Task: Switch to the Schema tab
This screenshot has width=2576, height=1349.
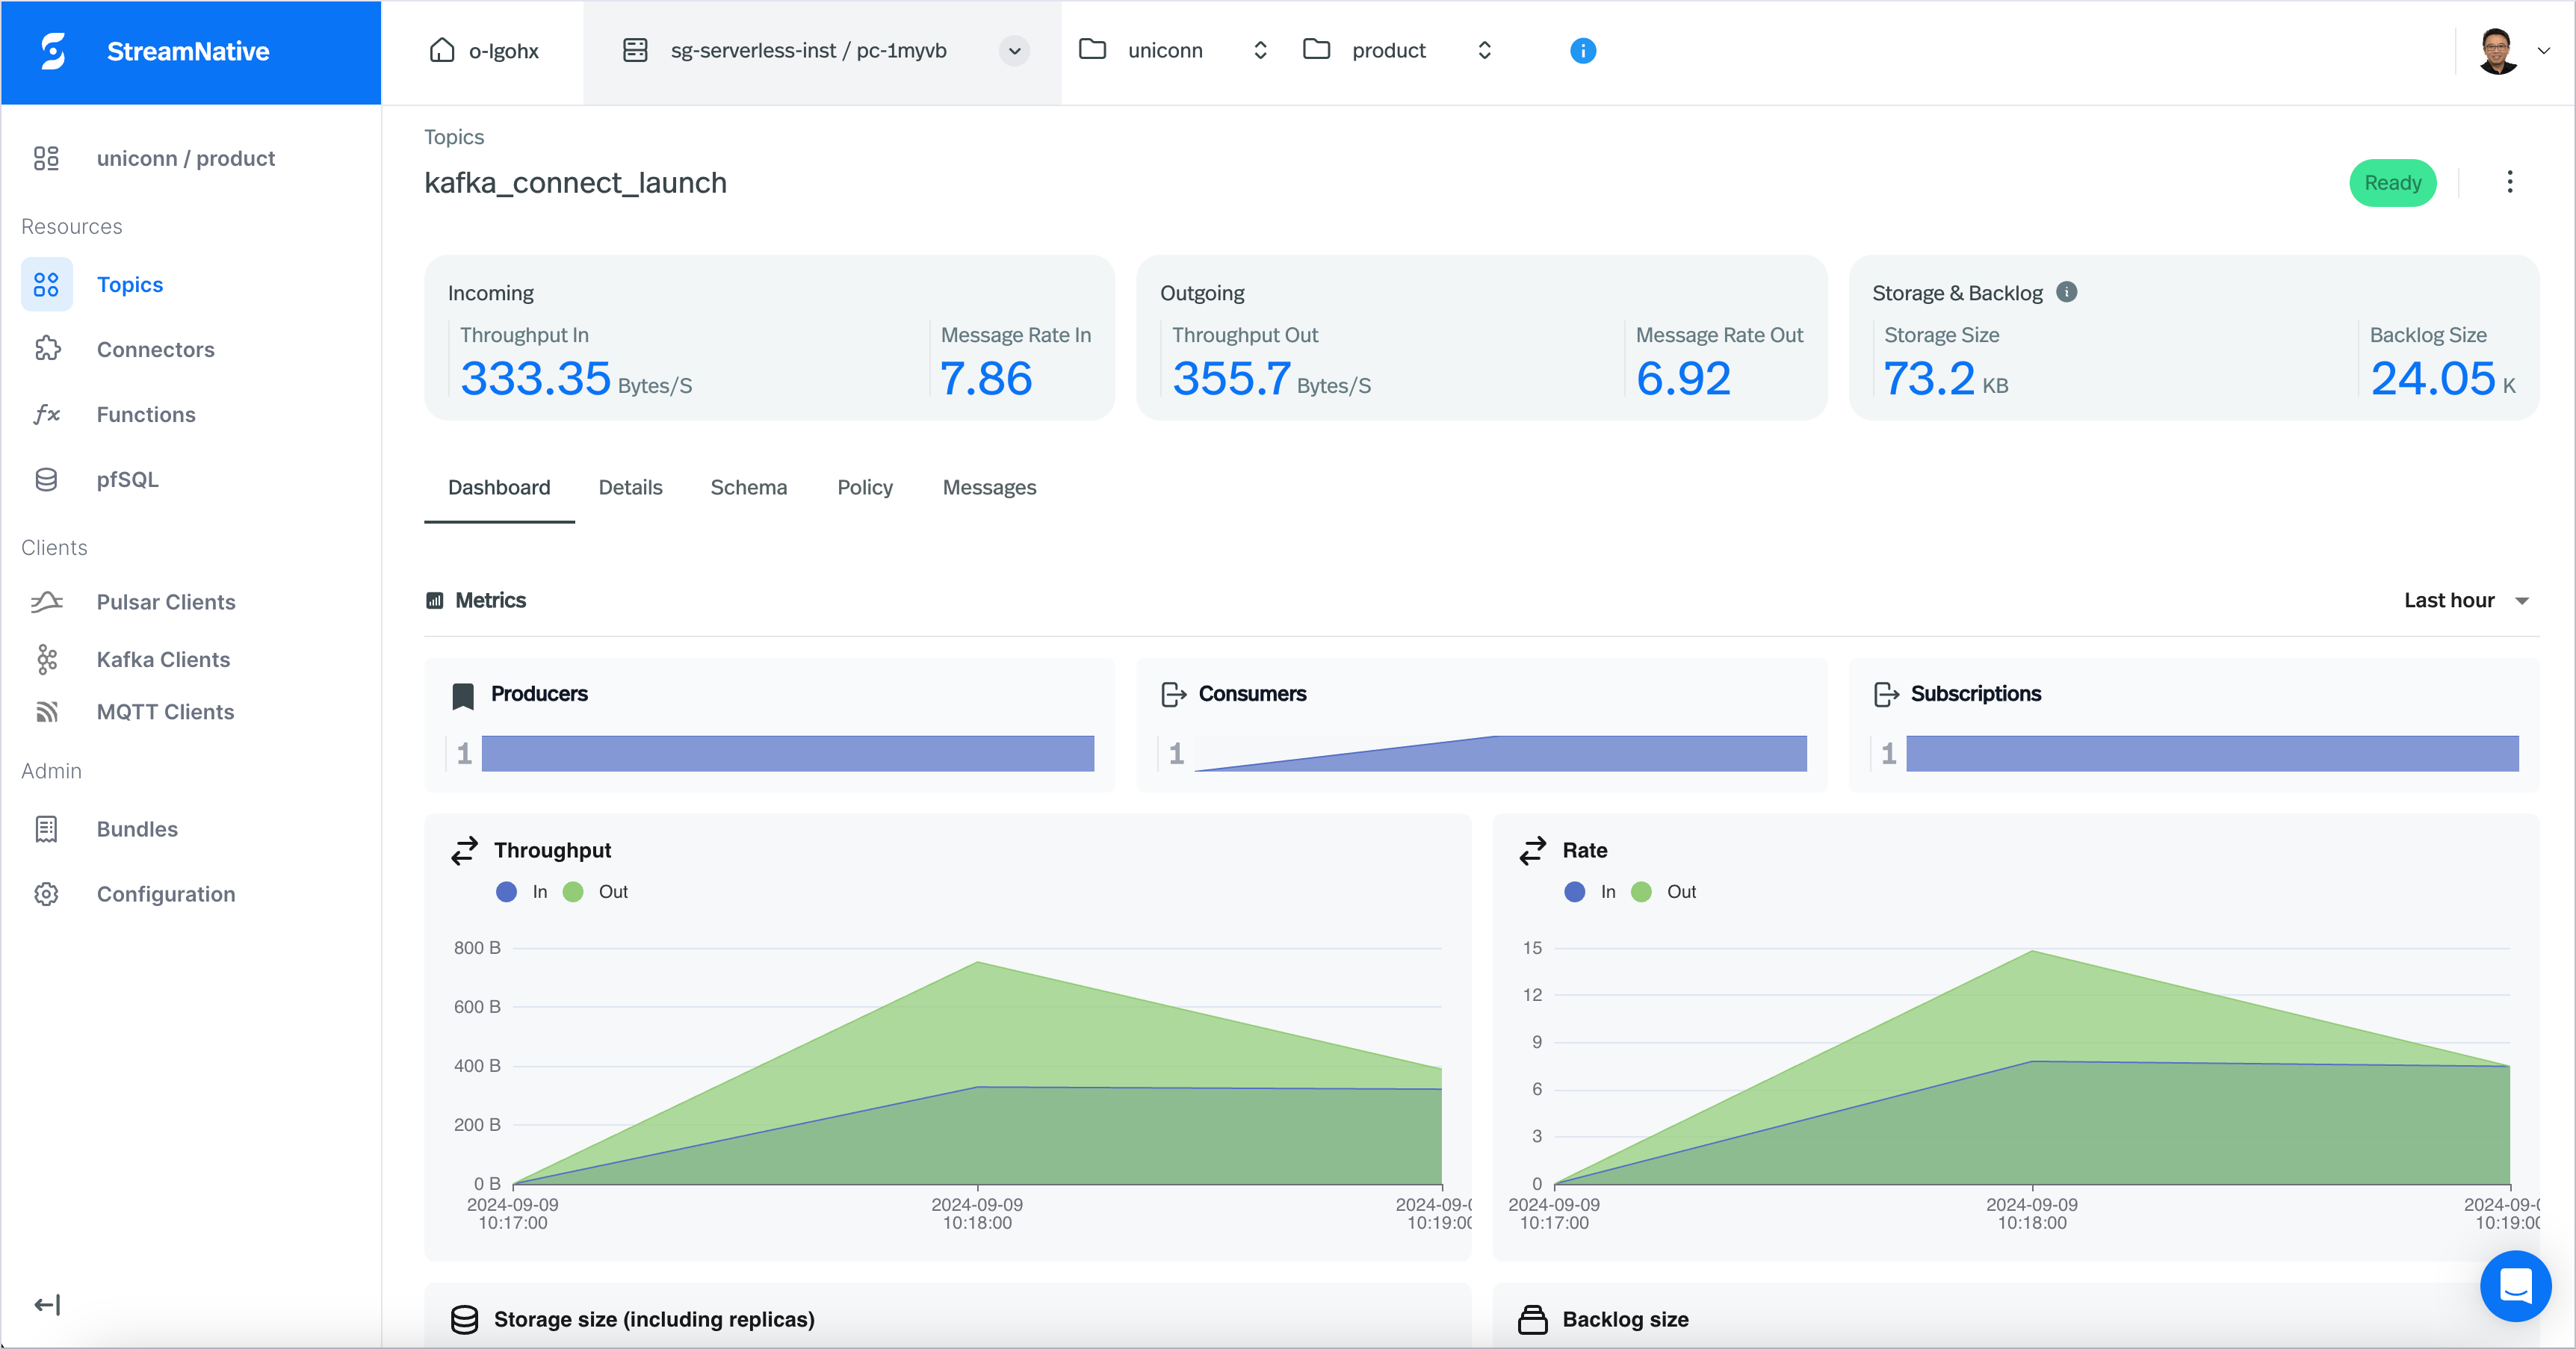Action: click(748, 488)
